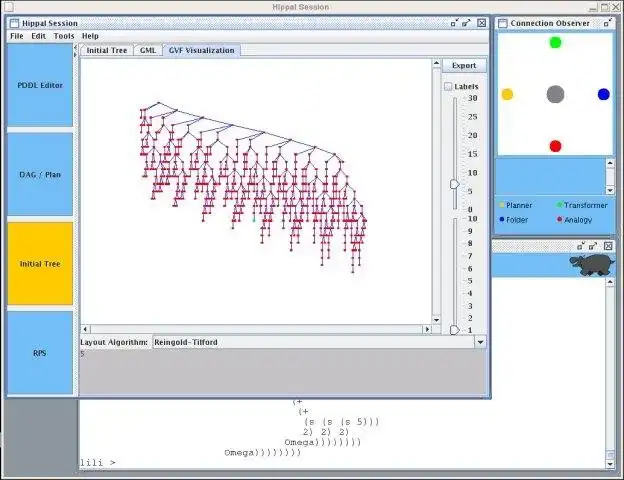
Task: Select the yellow Initial Tree side button
Action: click(x=40, y=263)
